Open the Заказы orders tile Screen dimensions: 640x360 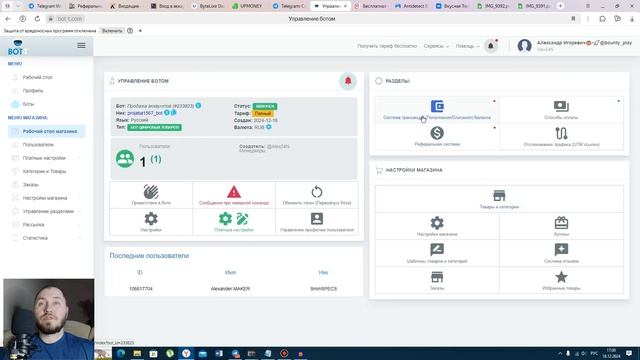click(x=437, y=280)
